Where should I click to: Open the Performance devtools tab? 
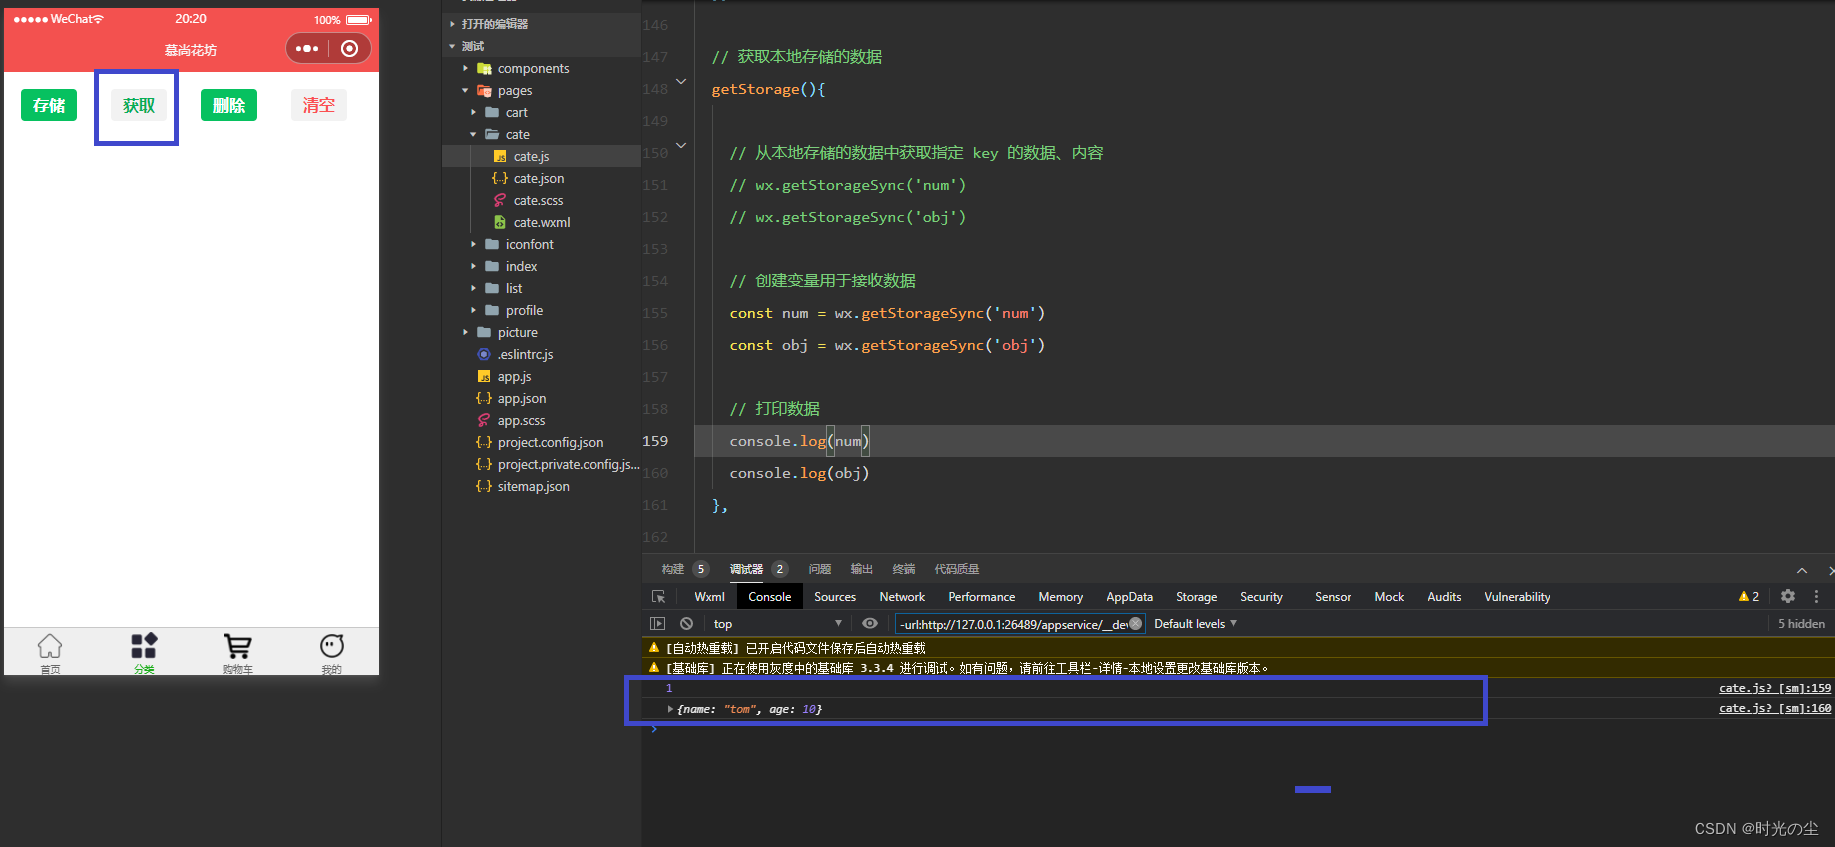982,597
